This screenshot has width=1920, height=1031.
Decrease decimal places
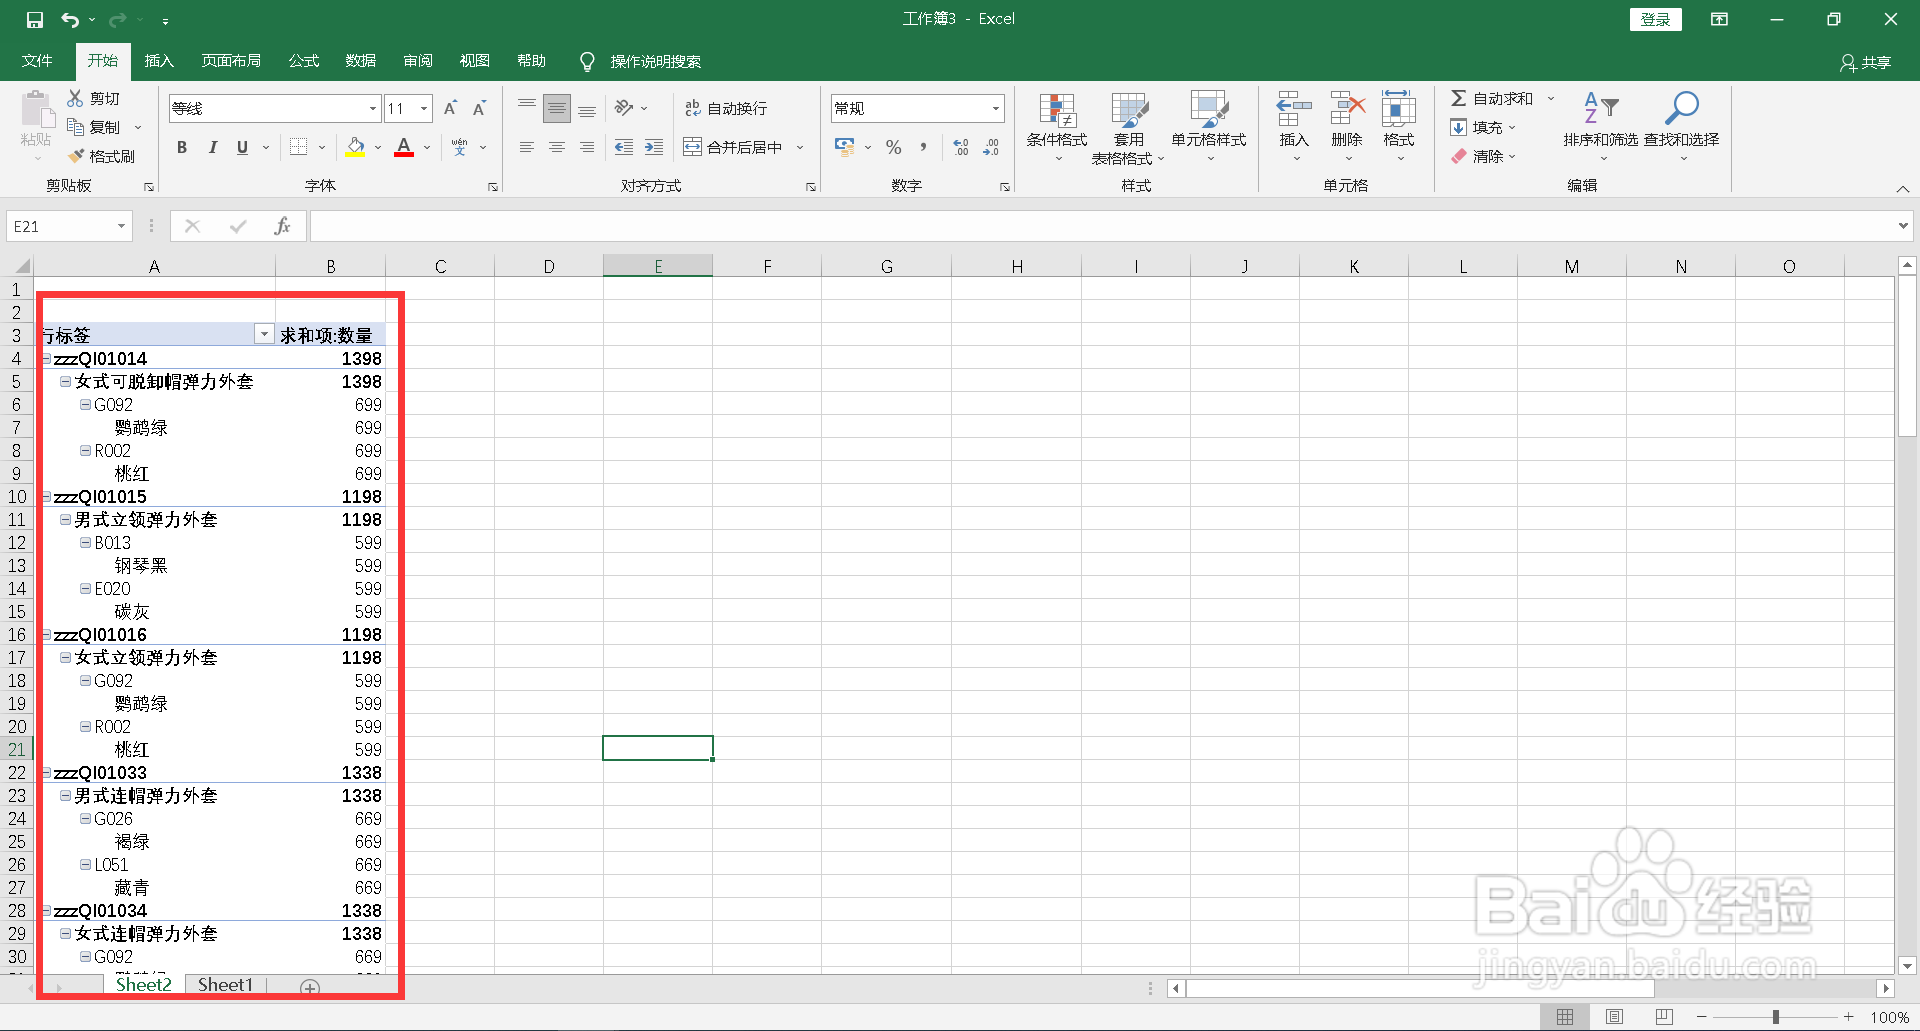(x=991, y=147)
